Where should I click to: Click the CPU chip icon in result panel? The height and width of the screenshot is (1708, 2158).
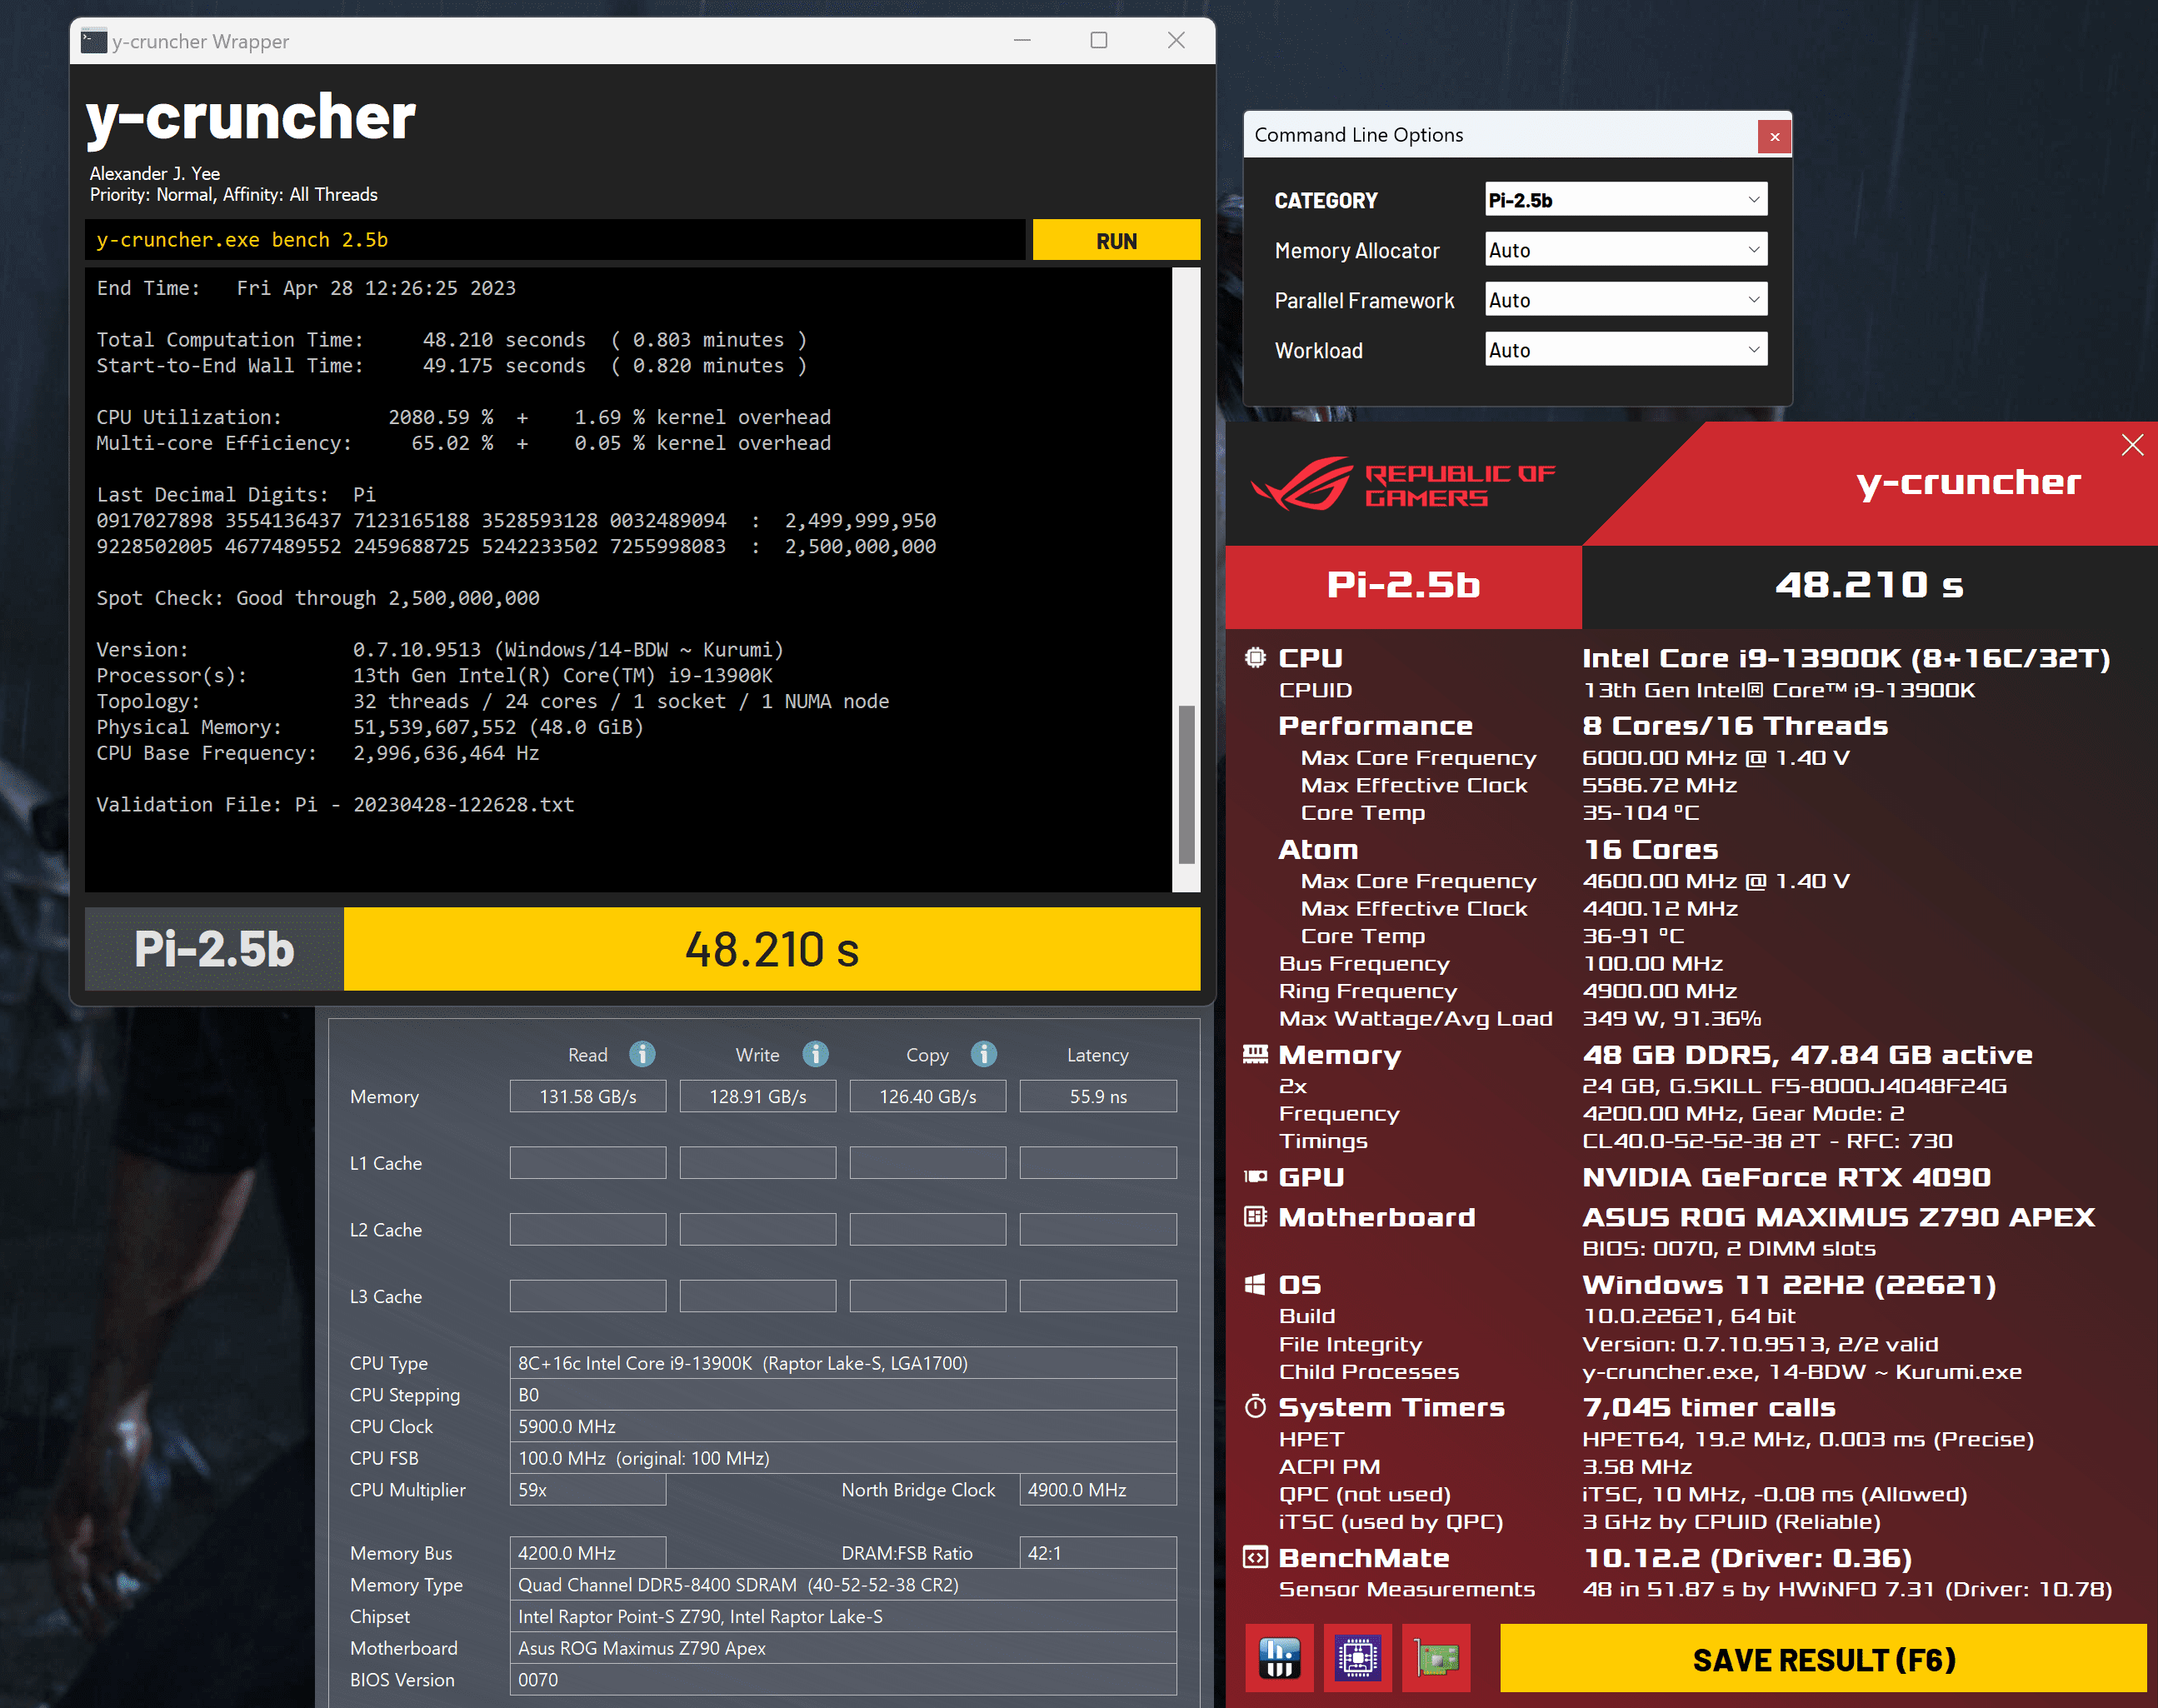click(x=1255, y=657)
